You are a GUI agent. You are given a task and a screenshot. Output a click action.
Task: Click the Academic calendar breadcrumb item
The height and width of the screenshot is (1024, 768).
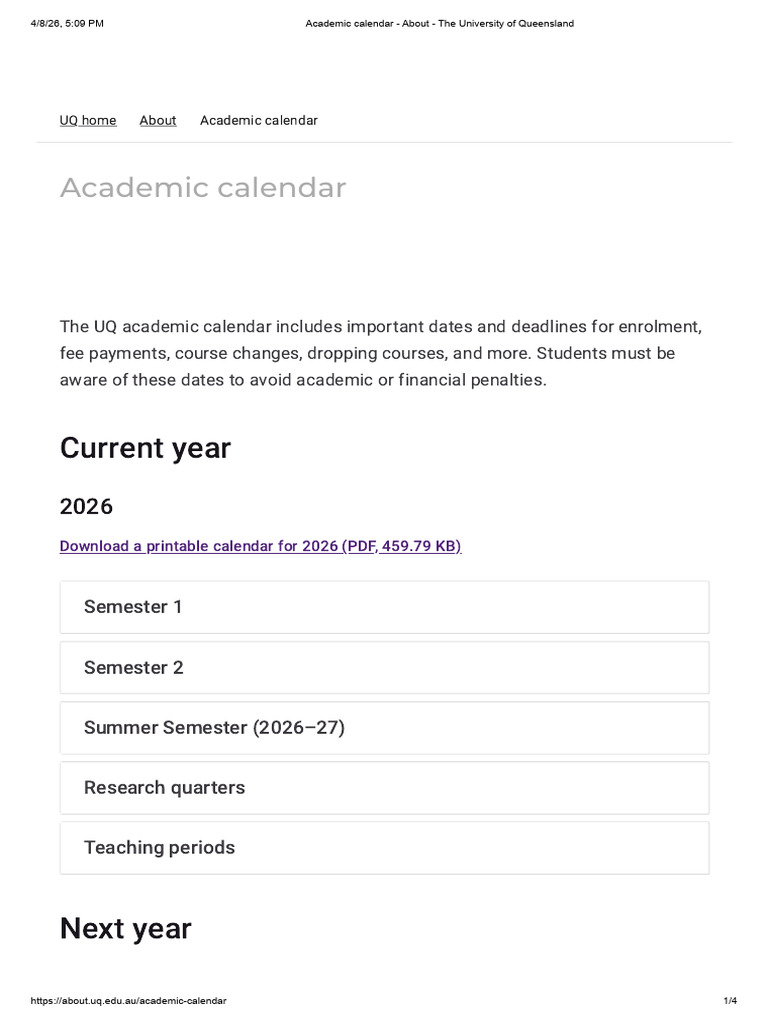[x=258, y=120]
